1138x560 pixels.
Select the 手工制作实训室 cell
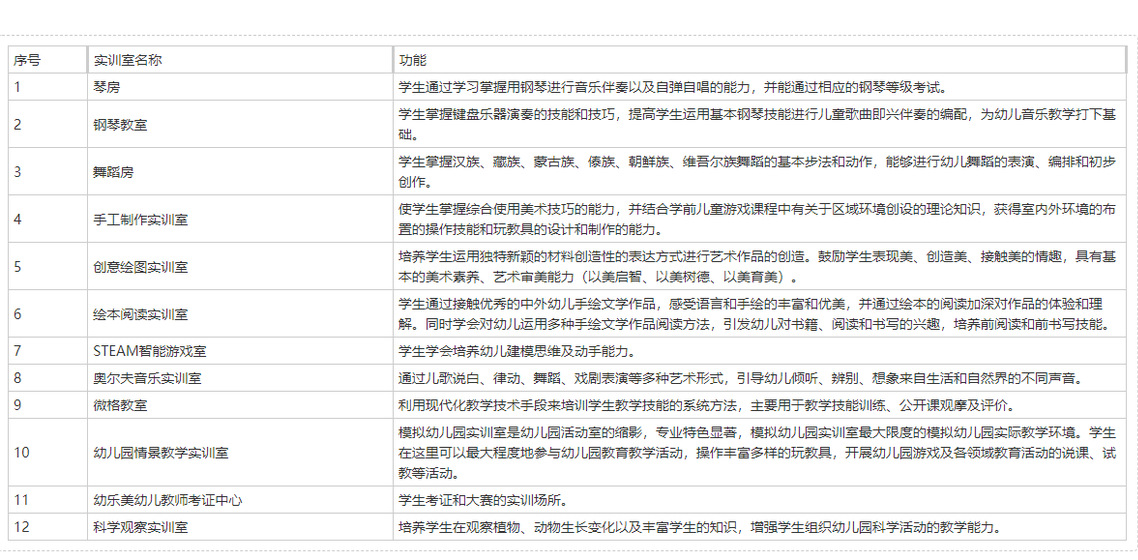click(x=141, y=219)
